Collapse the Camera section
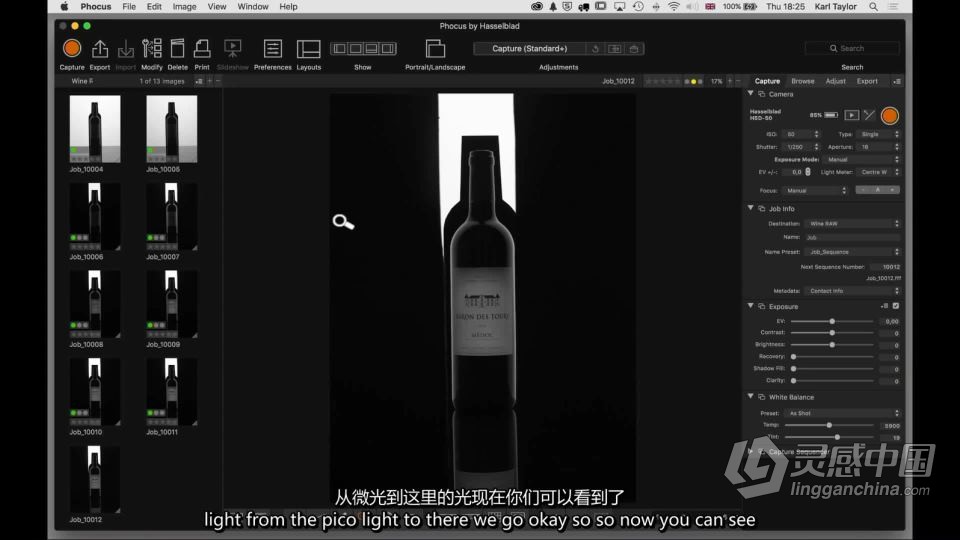Screen dimensions: 960x540 point(751,94)
